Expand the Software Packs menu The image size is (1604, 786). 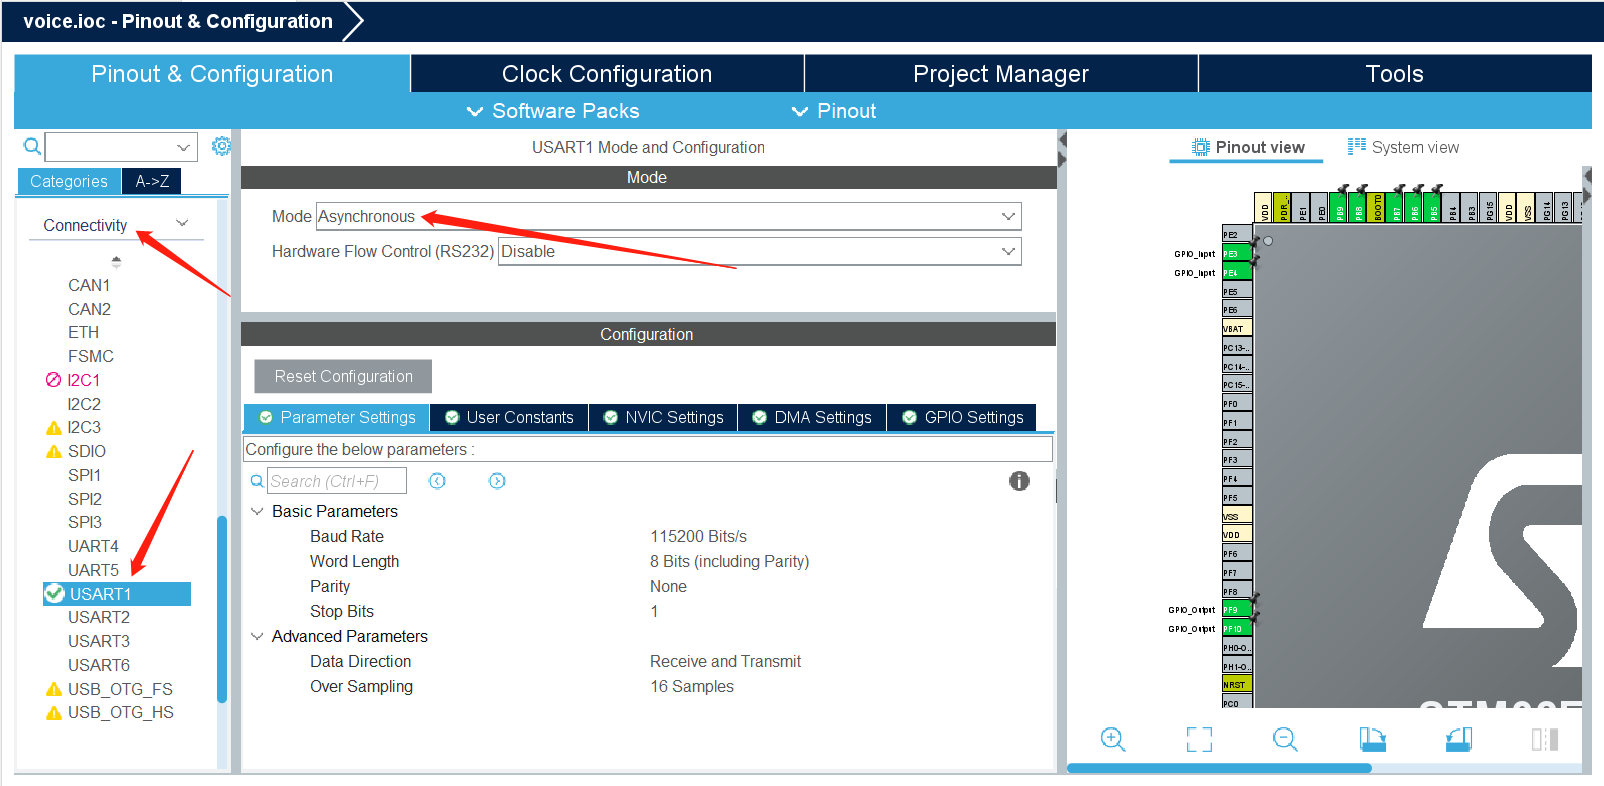click(x=553, y=111)
